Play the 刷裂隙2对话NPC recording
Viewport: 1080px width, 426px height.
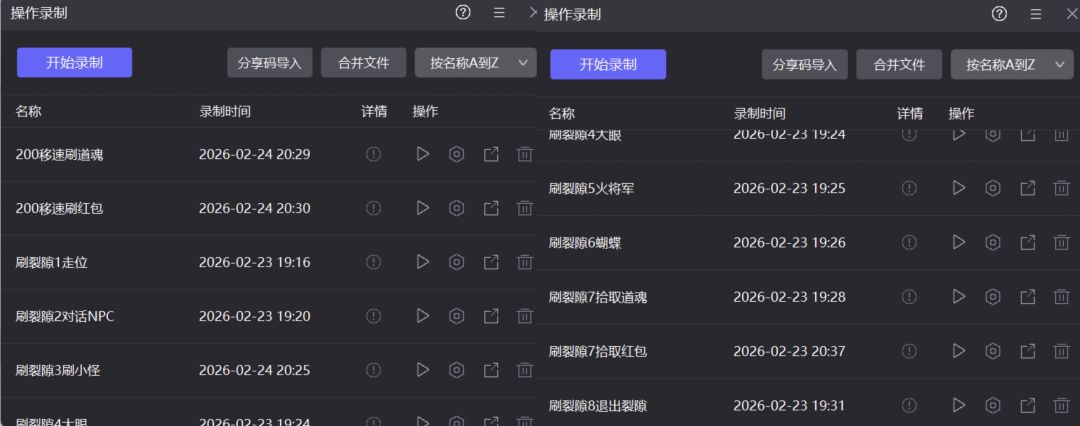pyautogui.click(x=423, y=316)
